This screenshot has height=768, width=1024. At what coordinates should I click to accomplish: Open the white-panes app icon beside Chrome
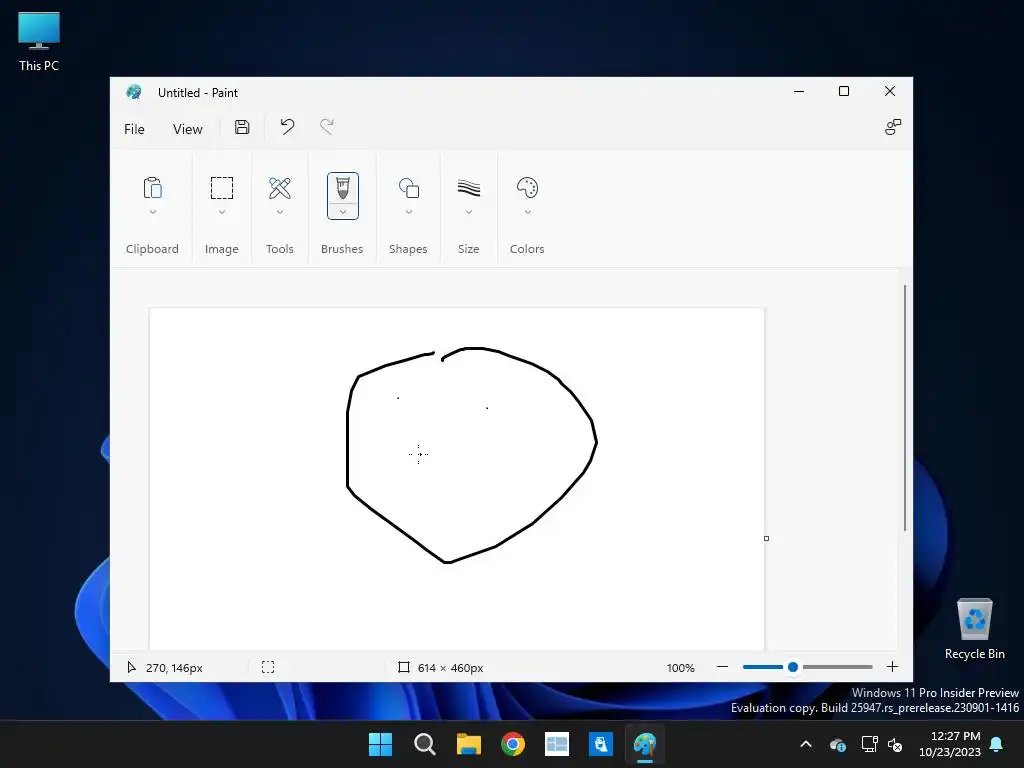point(556,744)
